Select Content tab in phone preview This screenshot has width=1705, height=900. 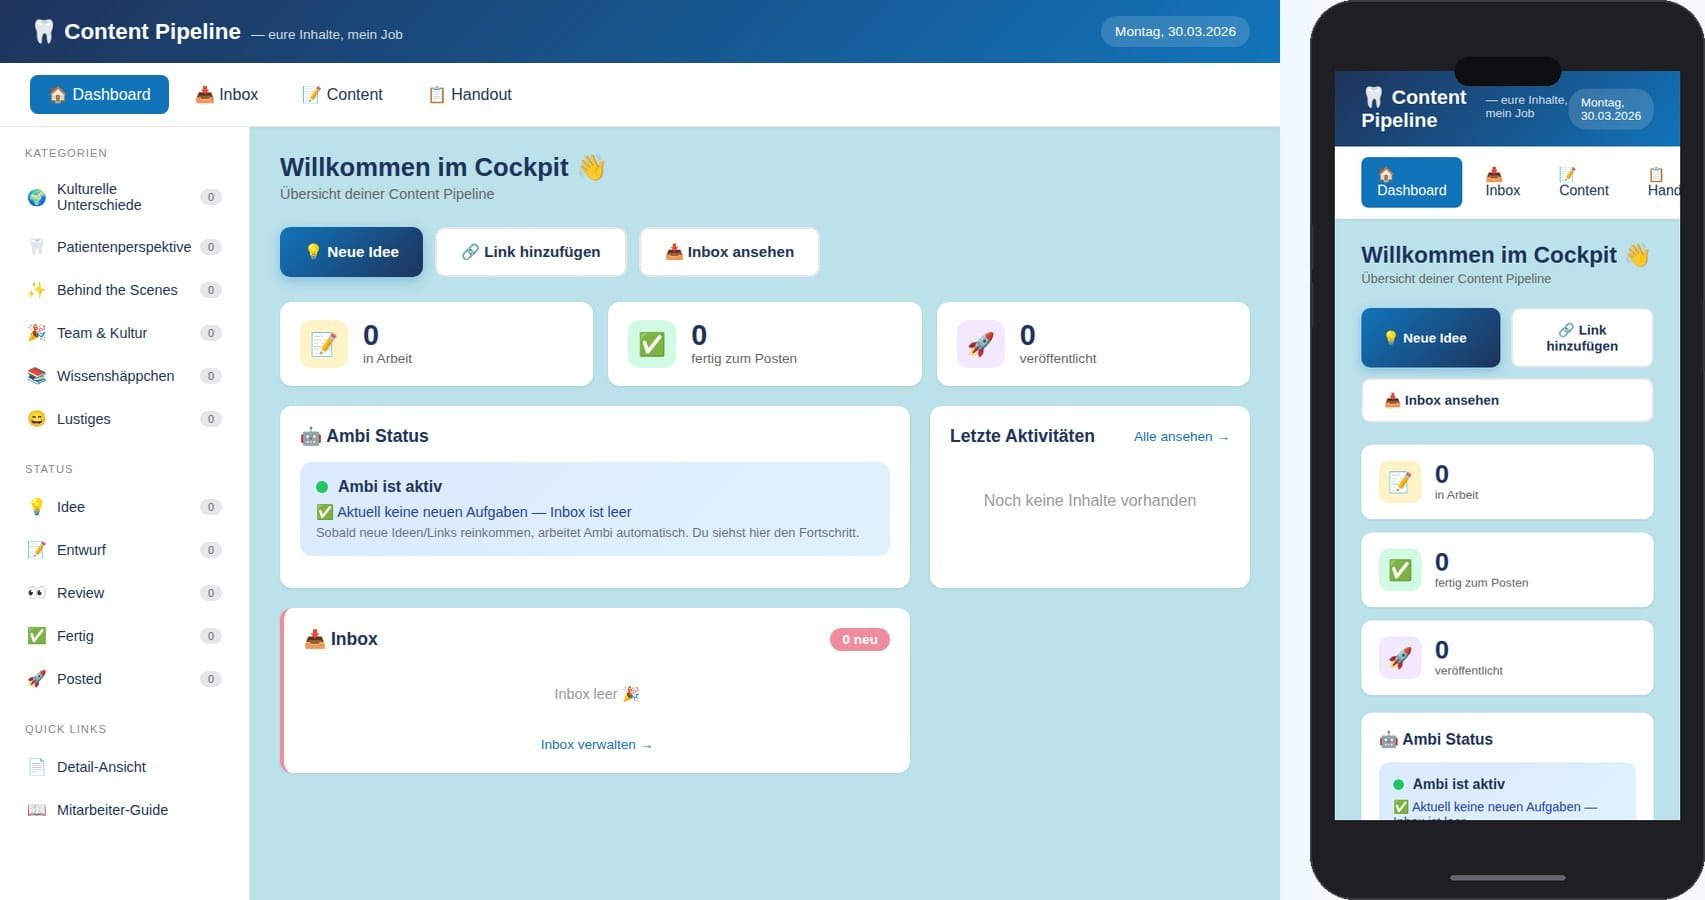pyautogui.click(x=1583, y=182)
